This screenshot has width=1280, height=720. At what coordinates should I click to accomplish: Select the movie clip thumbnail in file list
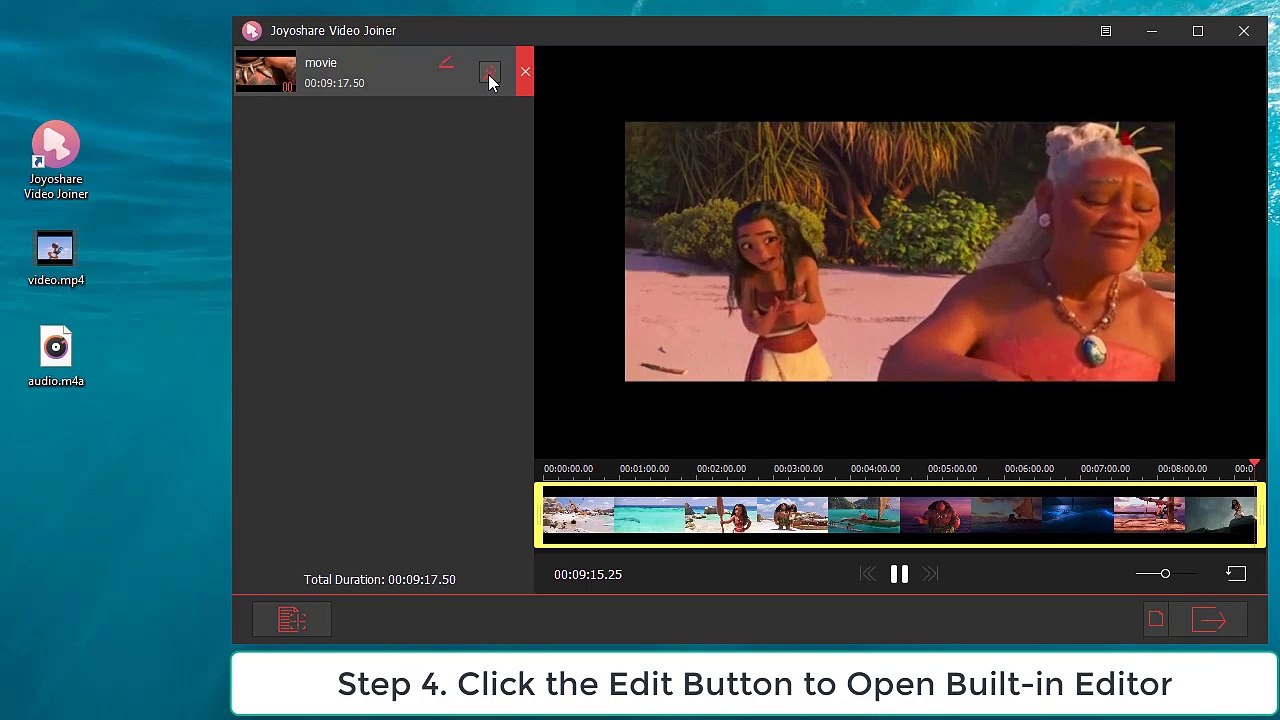(x=266, y=72)
